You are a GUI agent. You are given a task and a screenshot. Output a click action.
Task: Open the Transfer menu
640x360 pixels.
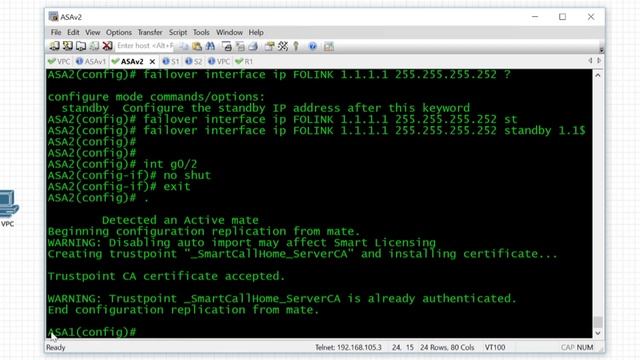tap(150, 32)
